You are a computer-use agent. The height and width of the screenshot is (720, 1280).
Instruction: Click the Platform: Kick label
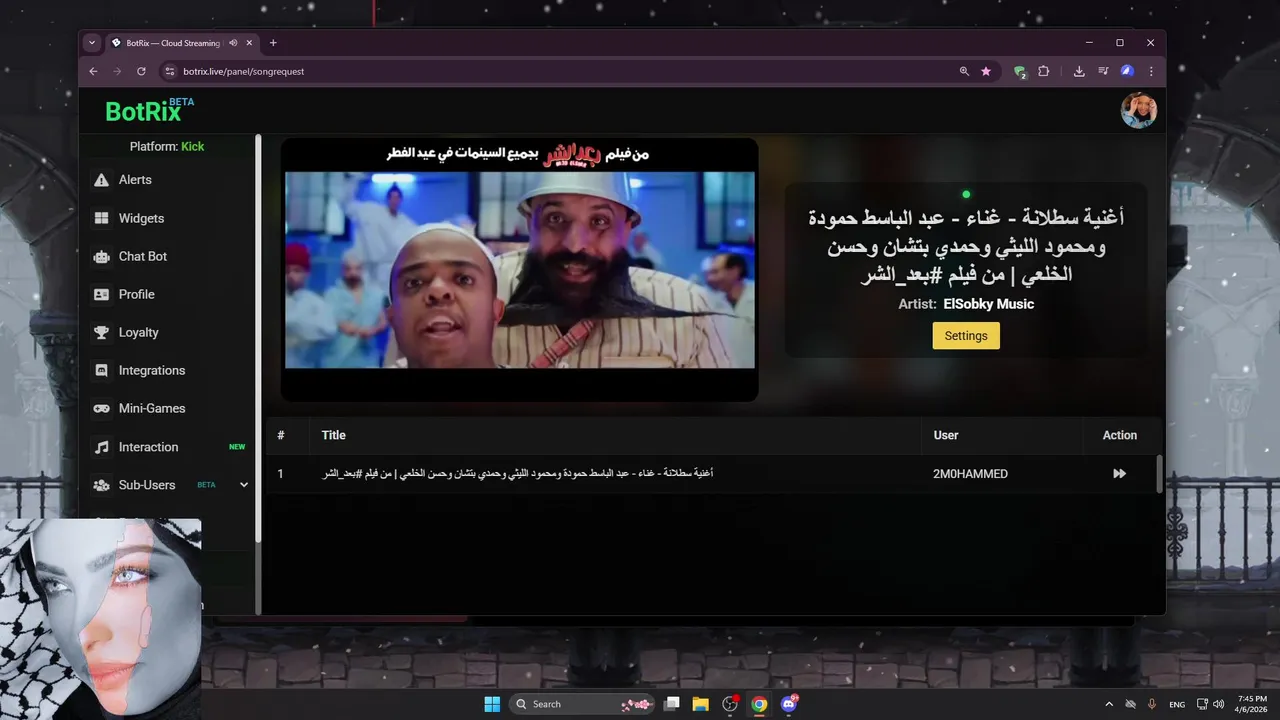point(167,146)
